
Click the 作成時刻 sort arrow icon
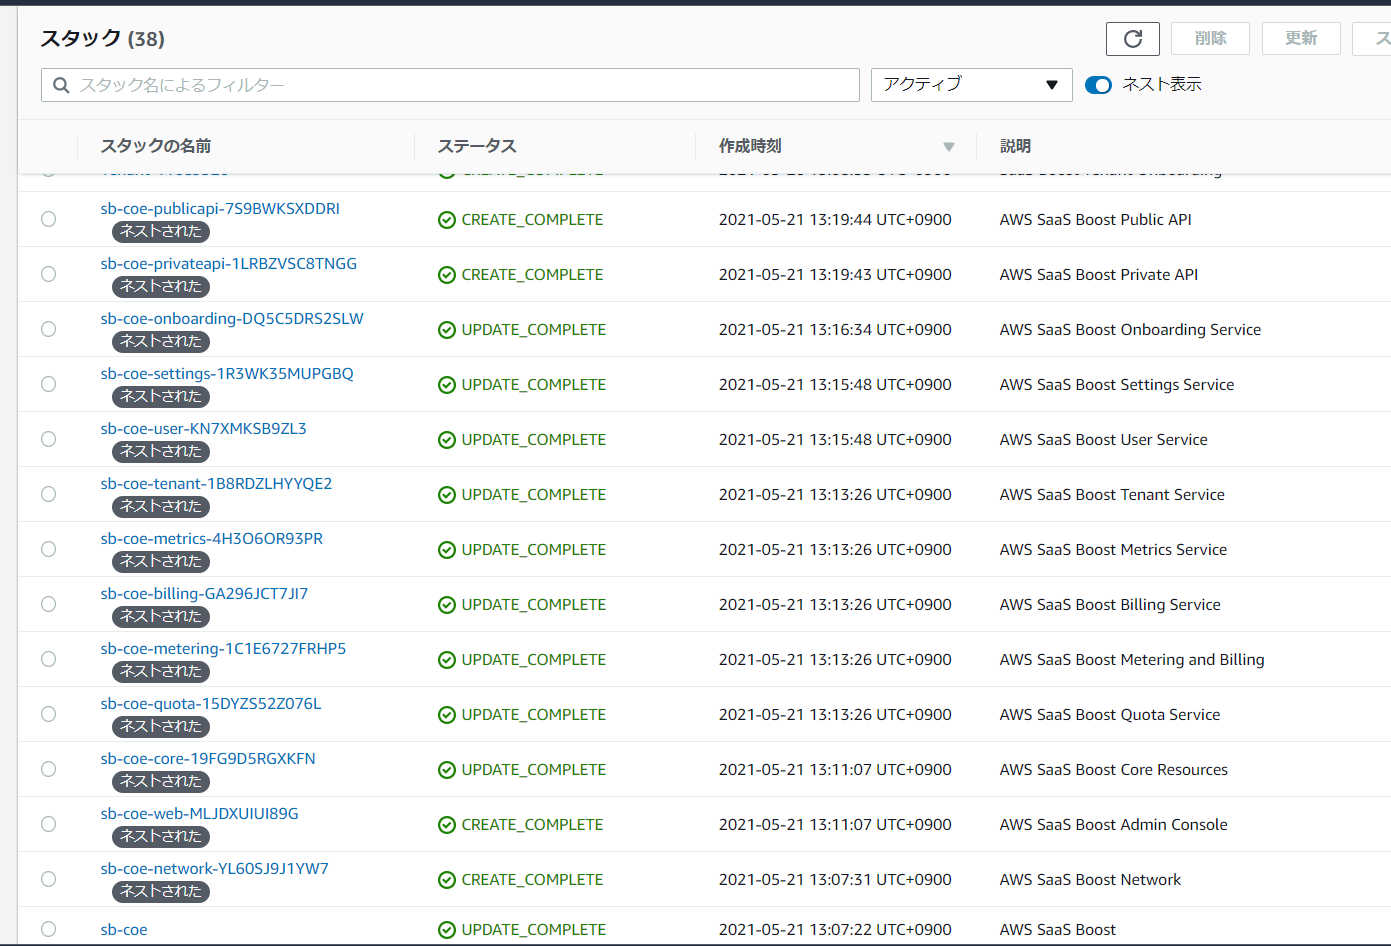(948, 147)
